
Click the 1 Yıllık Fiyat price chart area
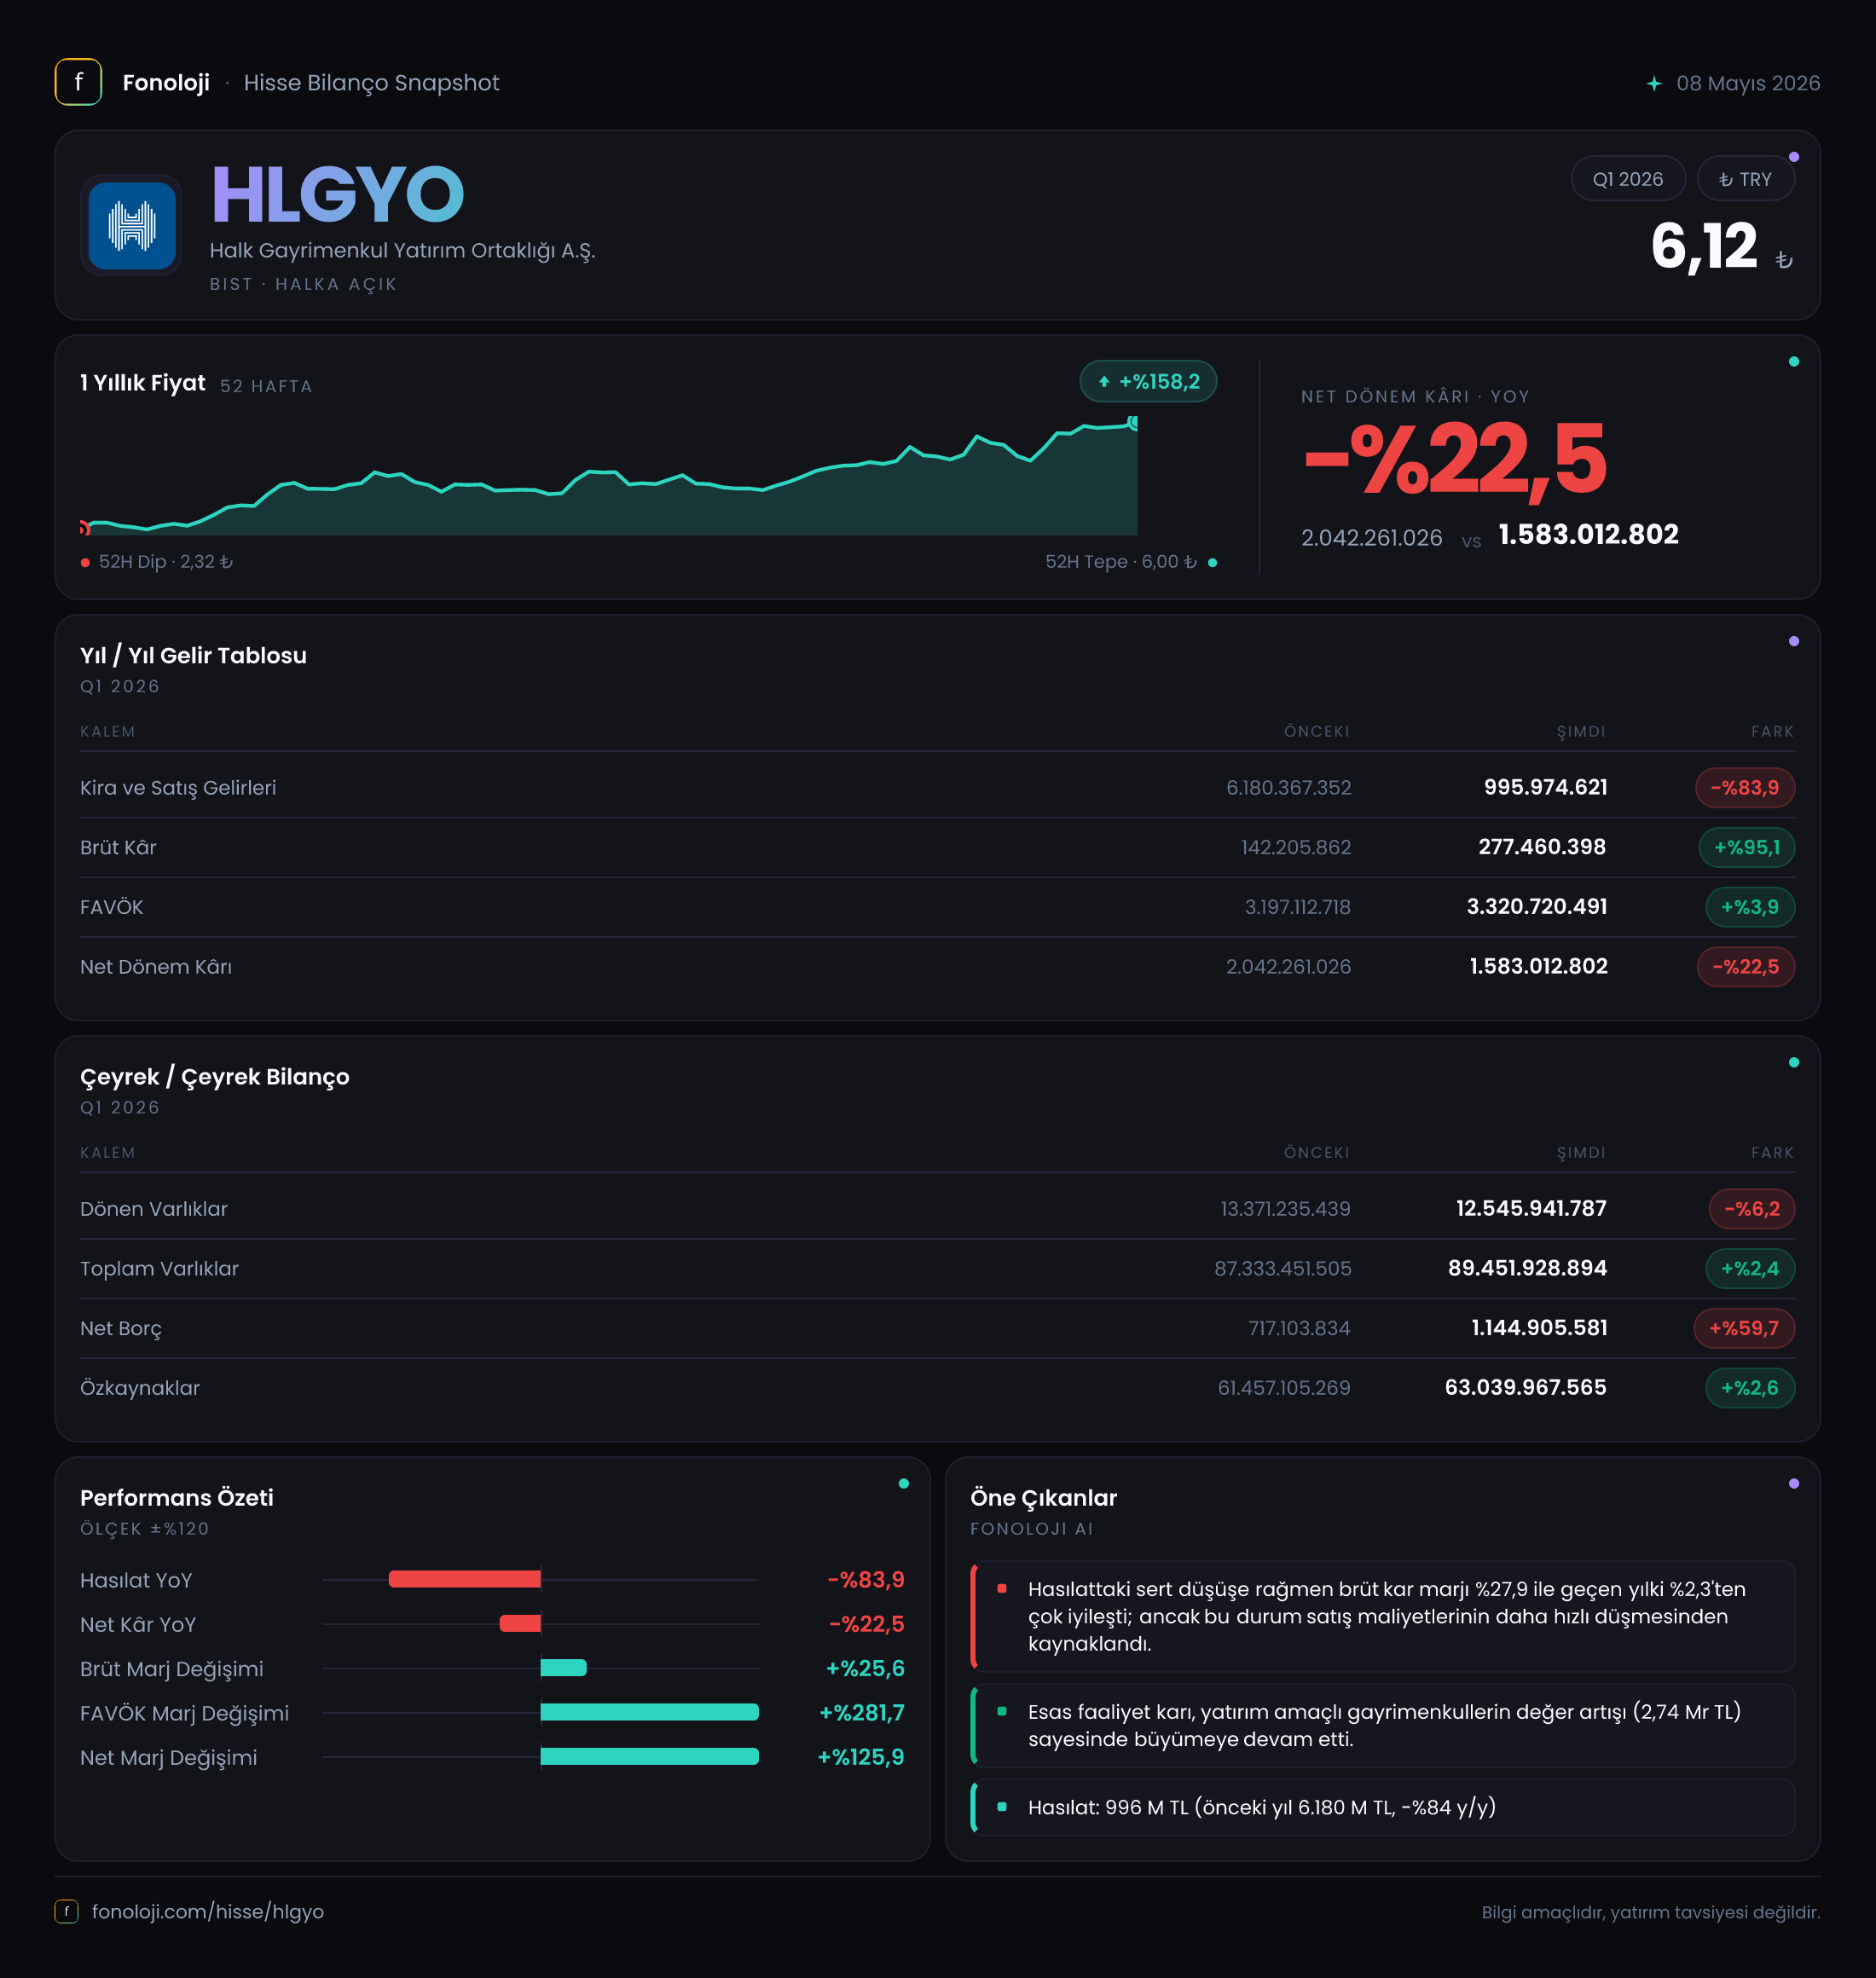coord(609,476)
